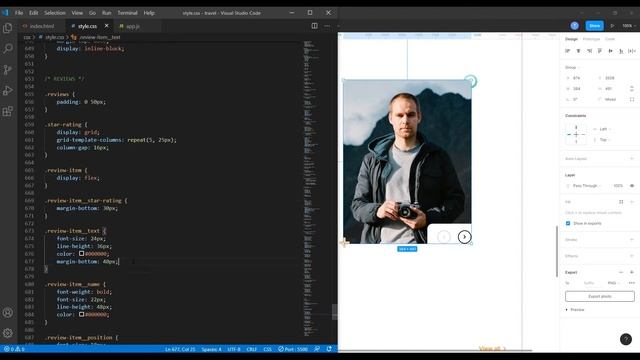
Task: Click align right icon in Figma panel
Action: point(589,51)
